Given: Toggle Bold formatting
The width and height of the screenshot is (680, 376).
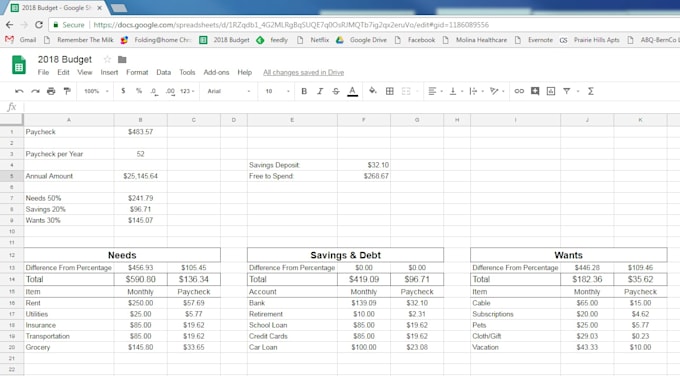Looking at the screenshot, I should tap(304, 91).
